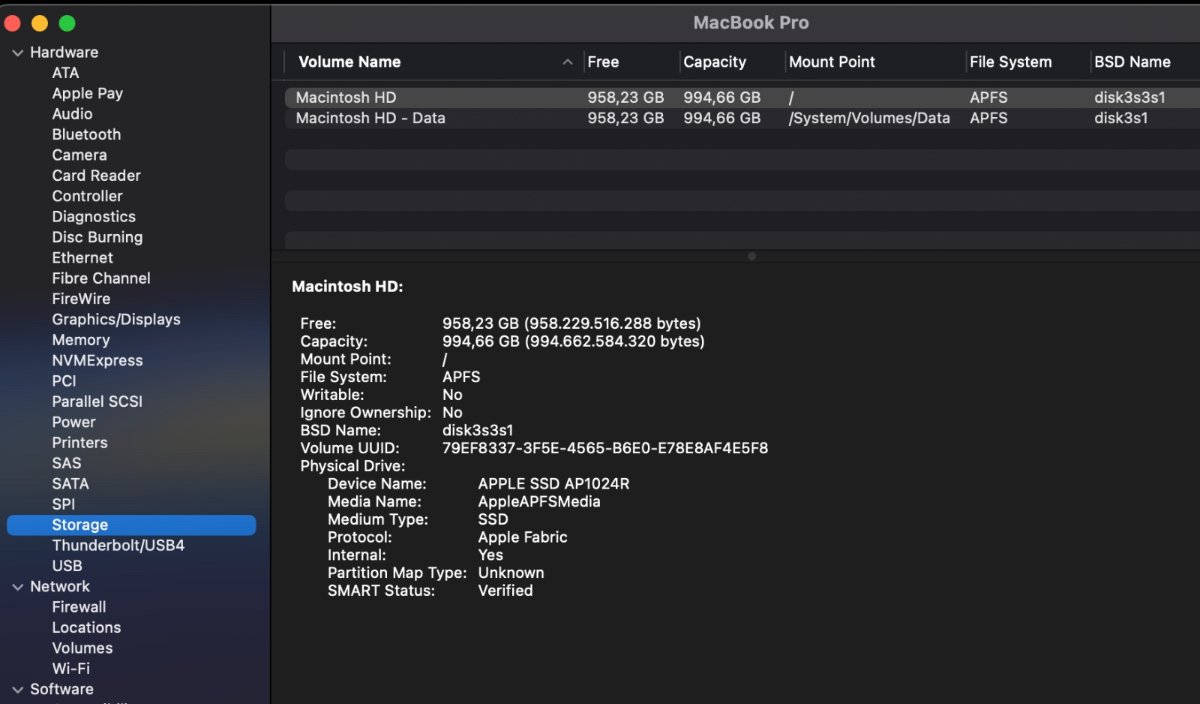
Task: Select the Software category heading
Action: [x=62, y=689]
